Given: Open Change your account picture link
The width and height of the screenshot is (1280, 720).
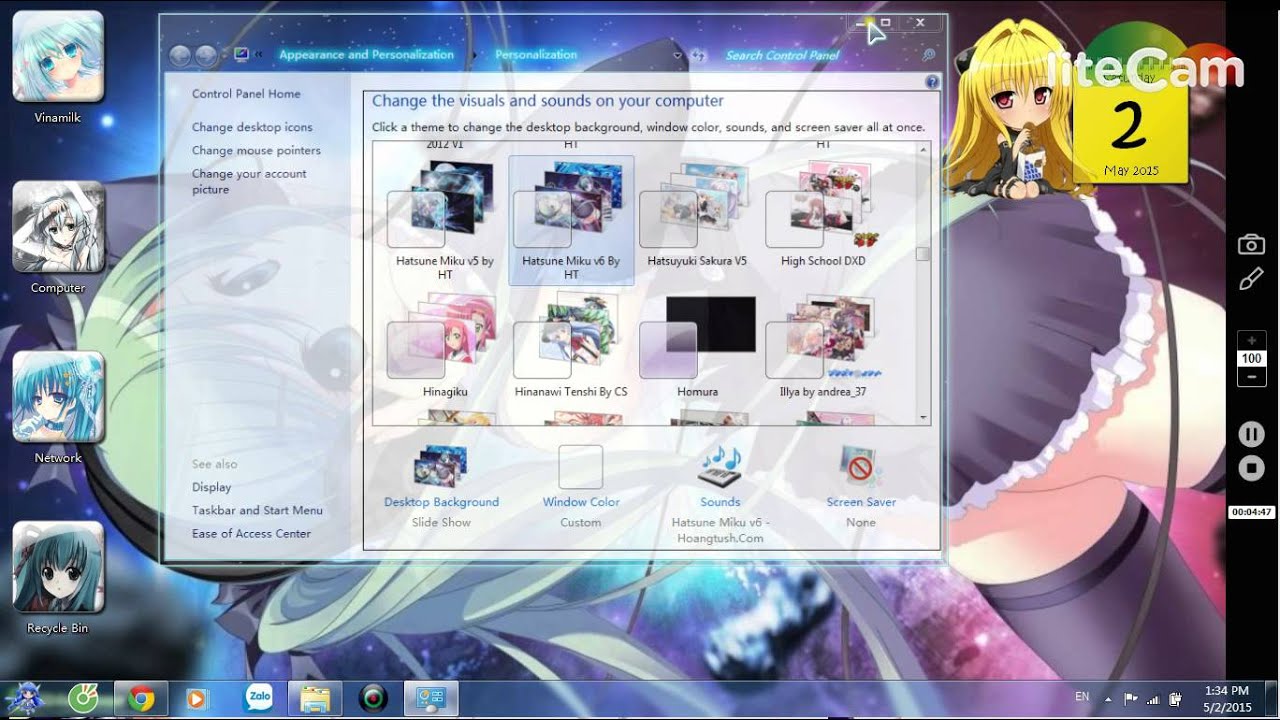Looking at the screenshot, I should pyautogui.click(x=249, y=181).
